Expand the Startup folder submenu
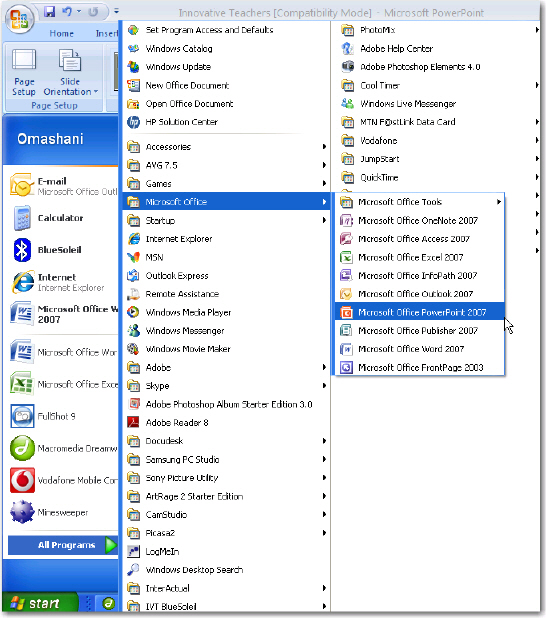Viewport: 546px width, 618px height. tap(226, 220)
